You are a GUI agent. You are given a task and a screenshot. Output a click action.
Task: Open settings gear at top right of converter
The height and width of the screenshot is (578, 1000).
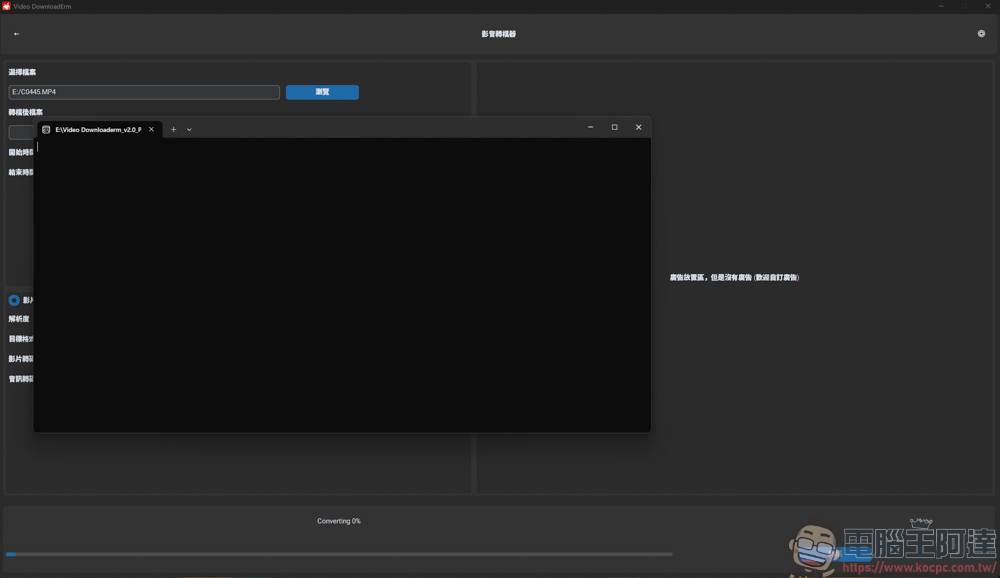coord(981,34)
